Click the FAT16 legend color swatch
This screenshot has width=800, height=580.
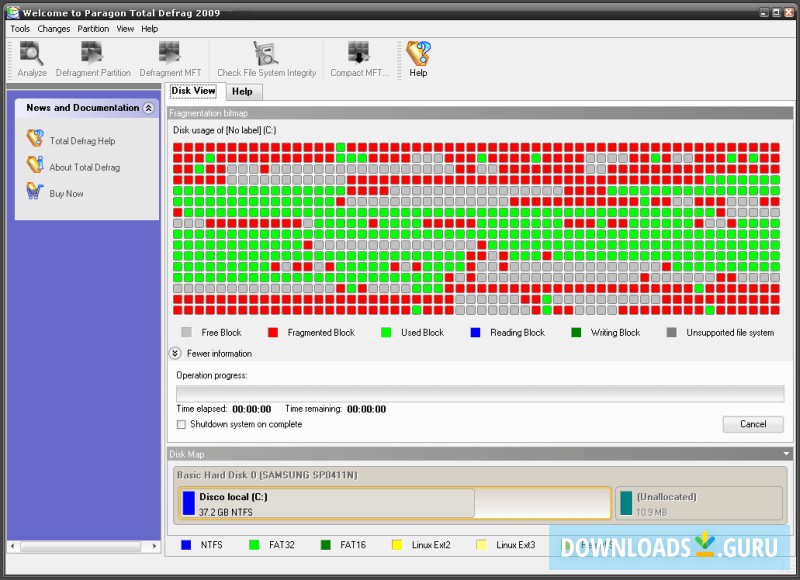(x=326, y=545)
